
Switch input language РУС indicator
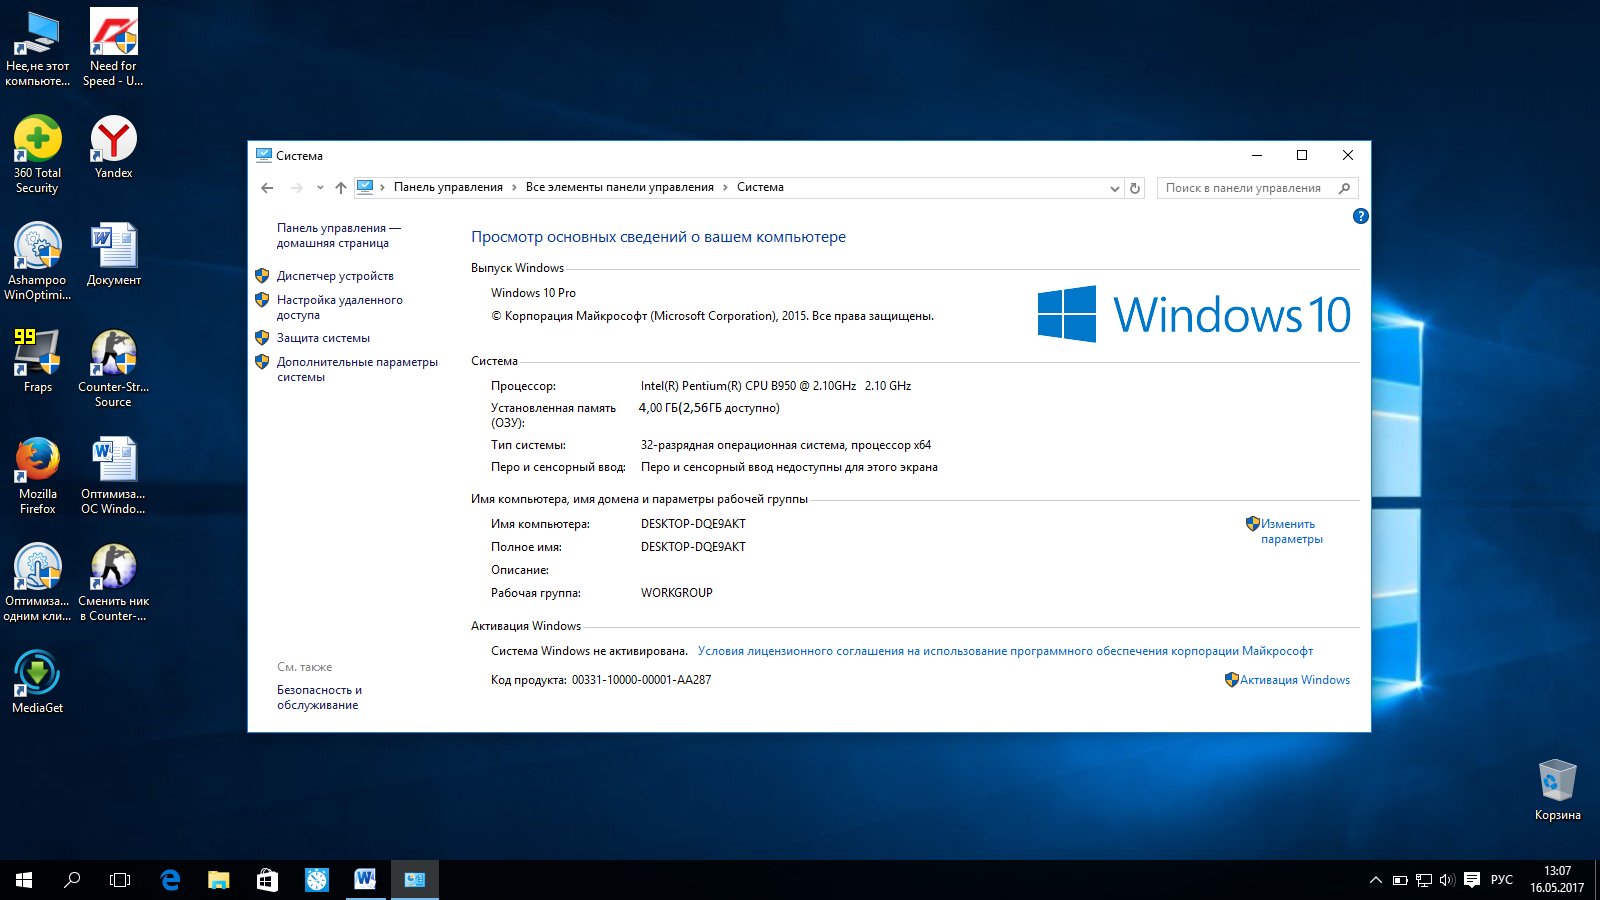pyautogui.click(x=1502, y=880)
